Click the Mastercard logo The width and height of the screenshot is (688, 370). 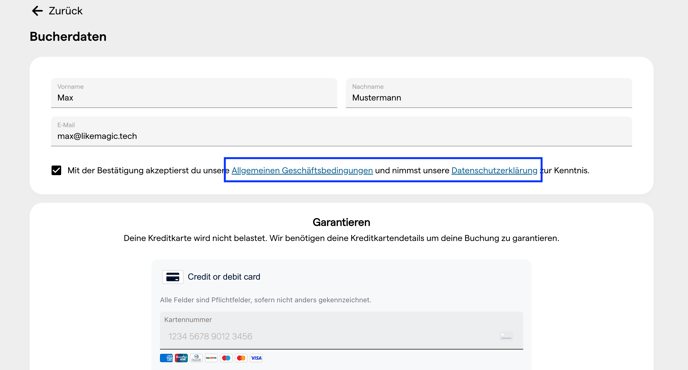241,358
